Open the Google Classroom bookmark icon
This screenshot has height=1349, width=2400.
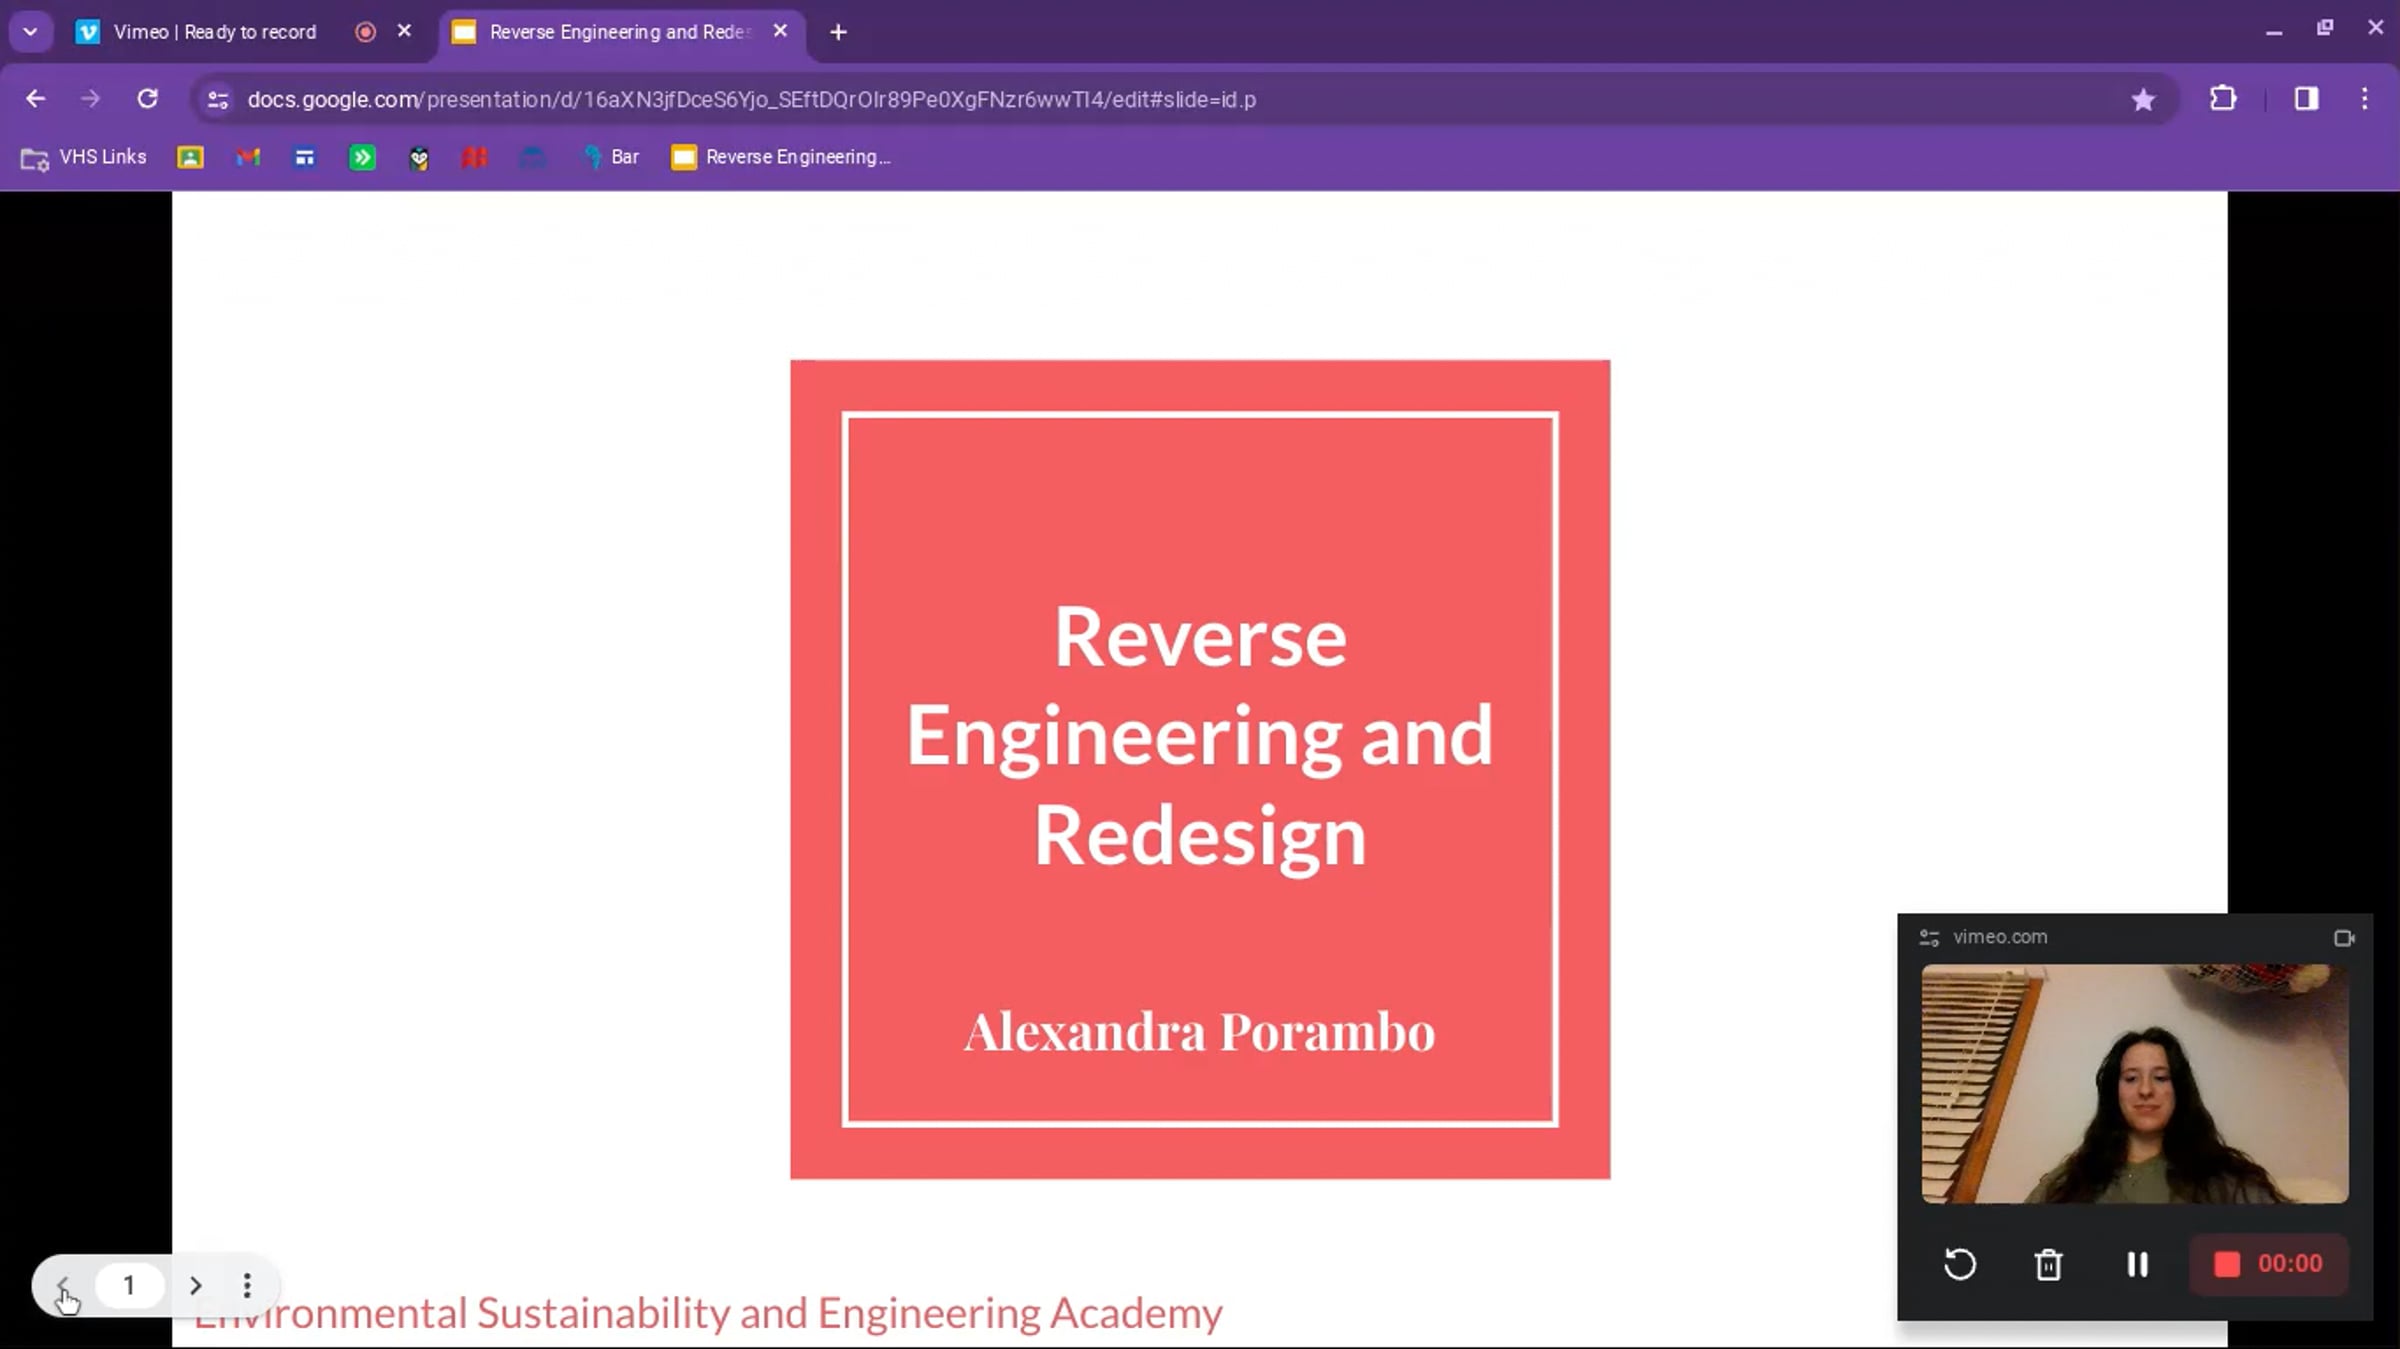[190, 157]
